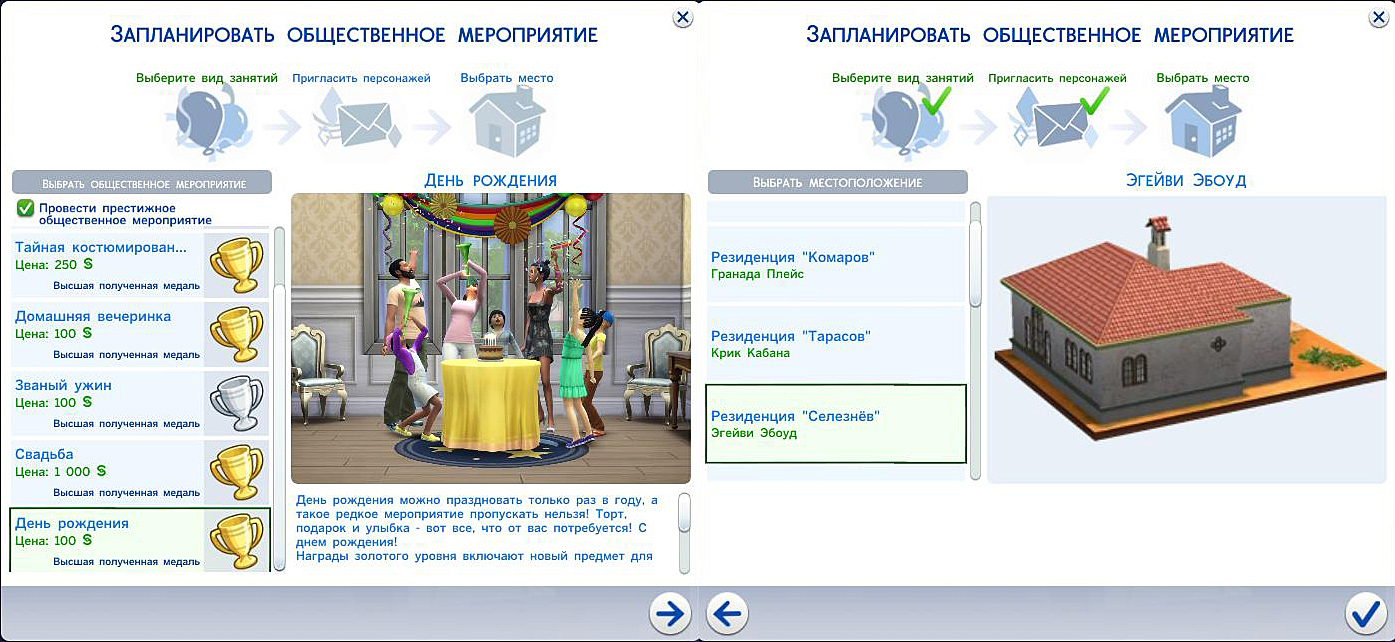Click Выберите вид занятий label in right window

pos(903,77)
